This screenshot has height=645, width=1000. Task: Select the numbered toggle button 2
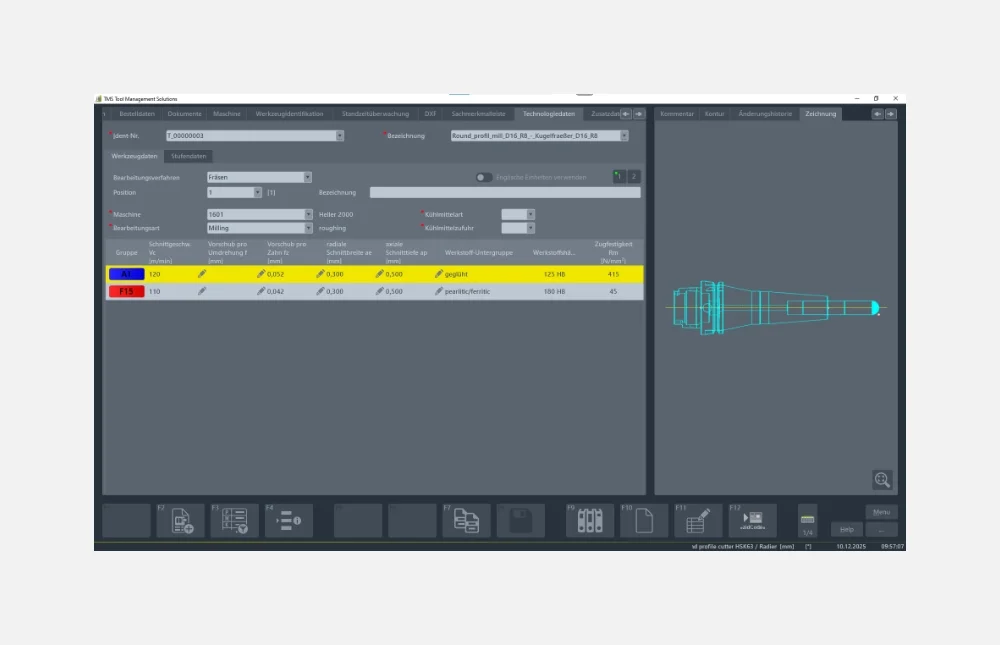click(x=633, y=177)
